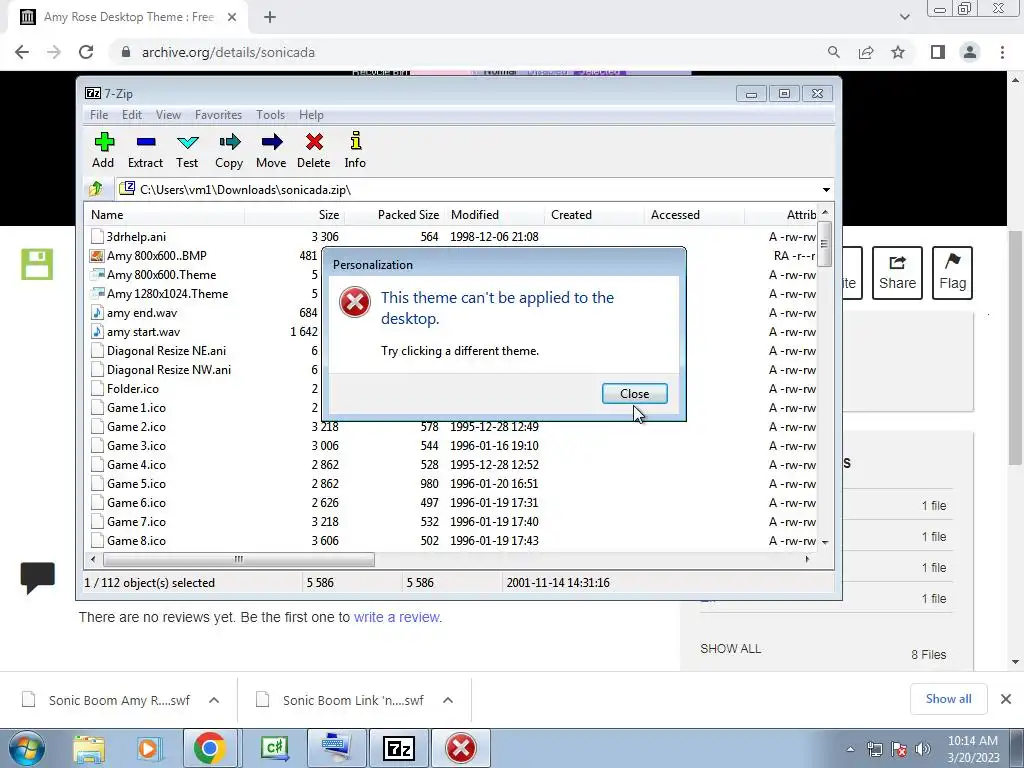Image resolution: width=1024 pixels, height=768 pixels.
Task: Go up one folder level in 7-Zip
Action: click(x=96, y=189)
